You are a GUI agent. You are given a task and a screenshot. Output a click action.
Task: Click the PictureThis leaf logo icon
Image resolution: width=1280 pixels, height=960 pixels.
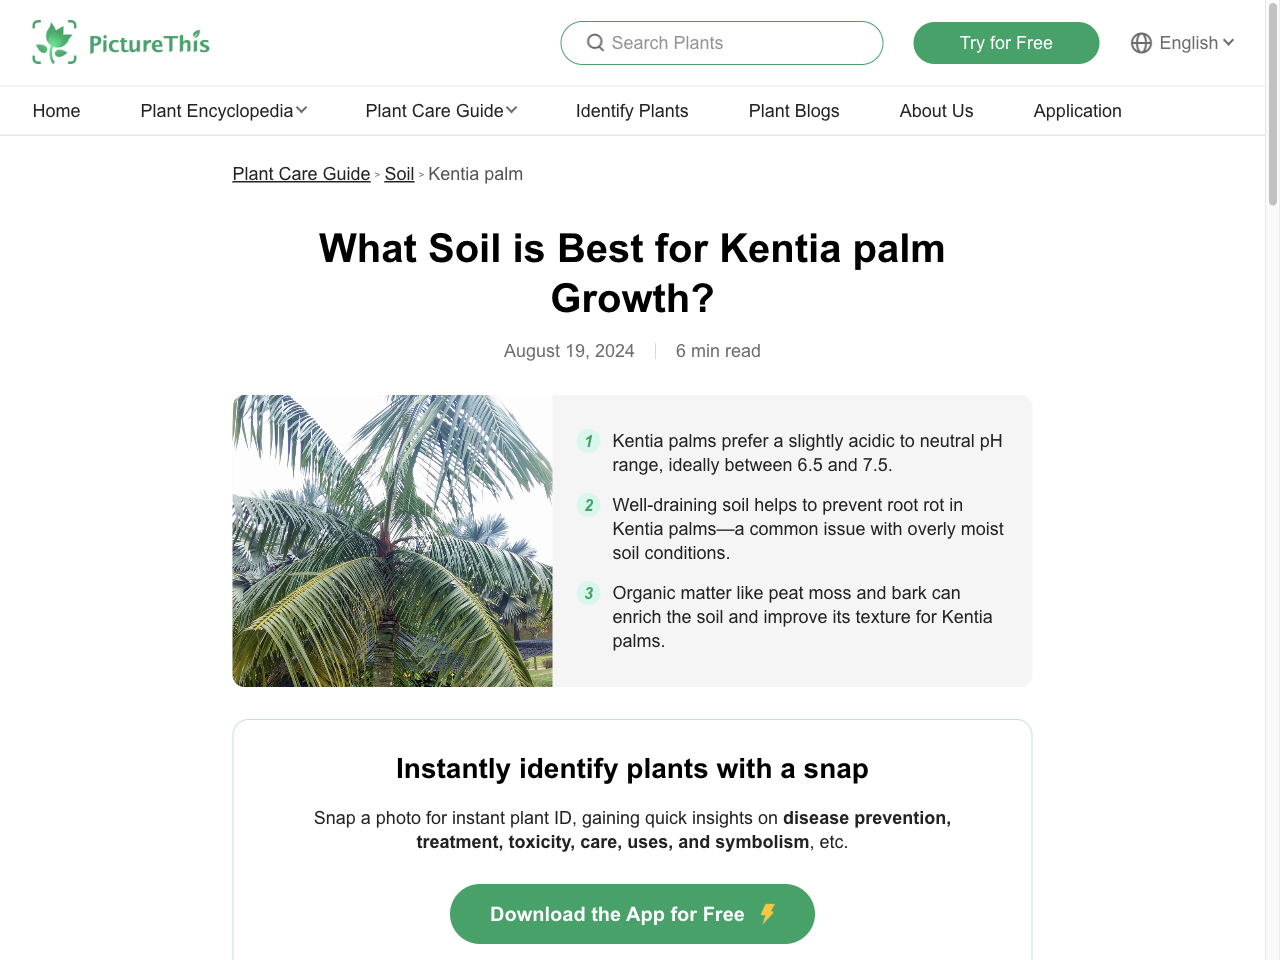(x=55, y=42)
